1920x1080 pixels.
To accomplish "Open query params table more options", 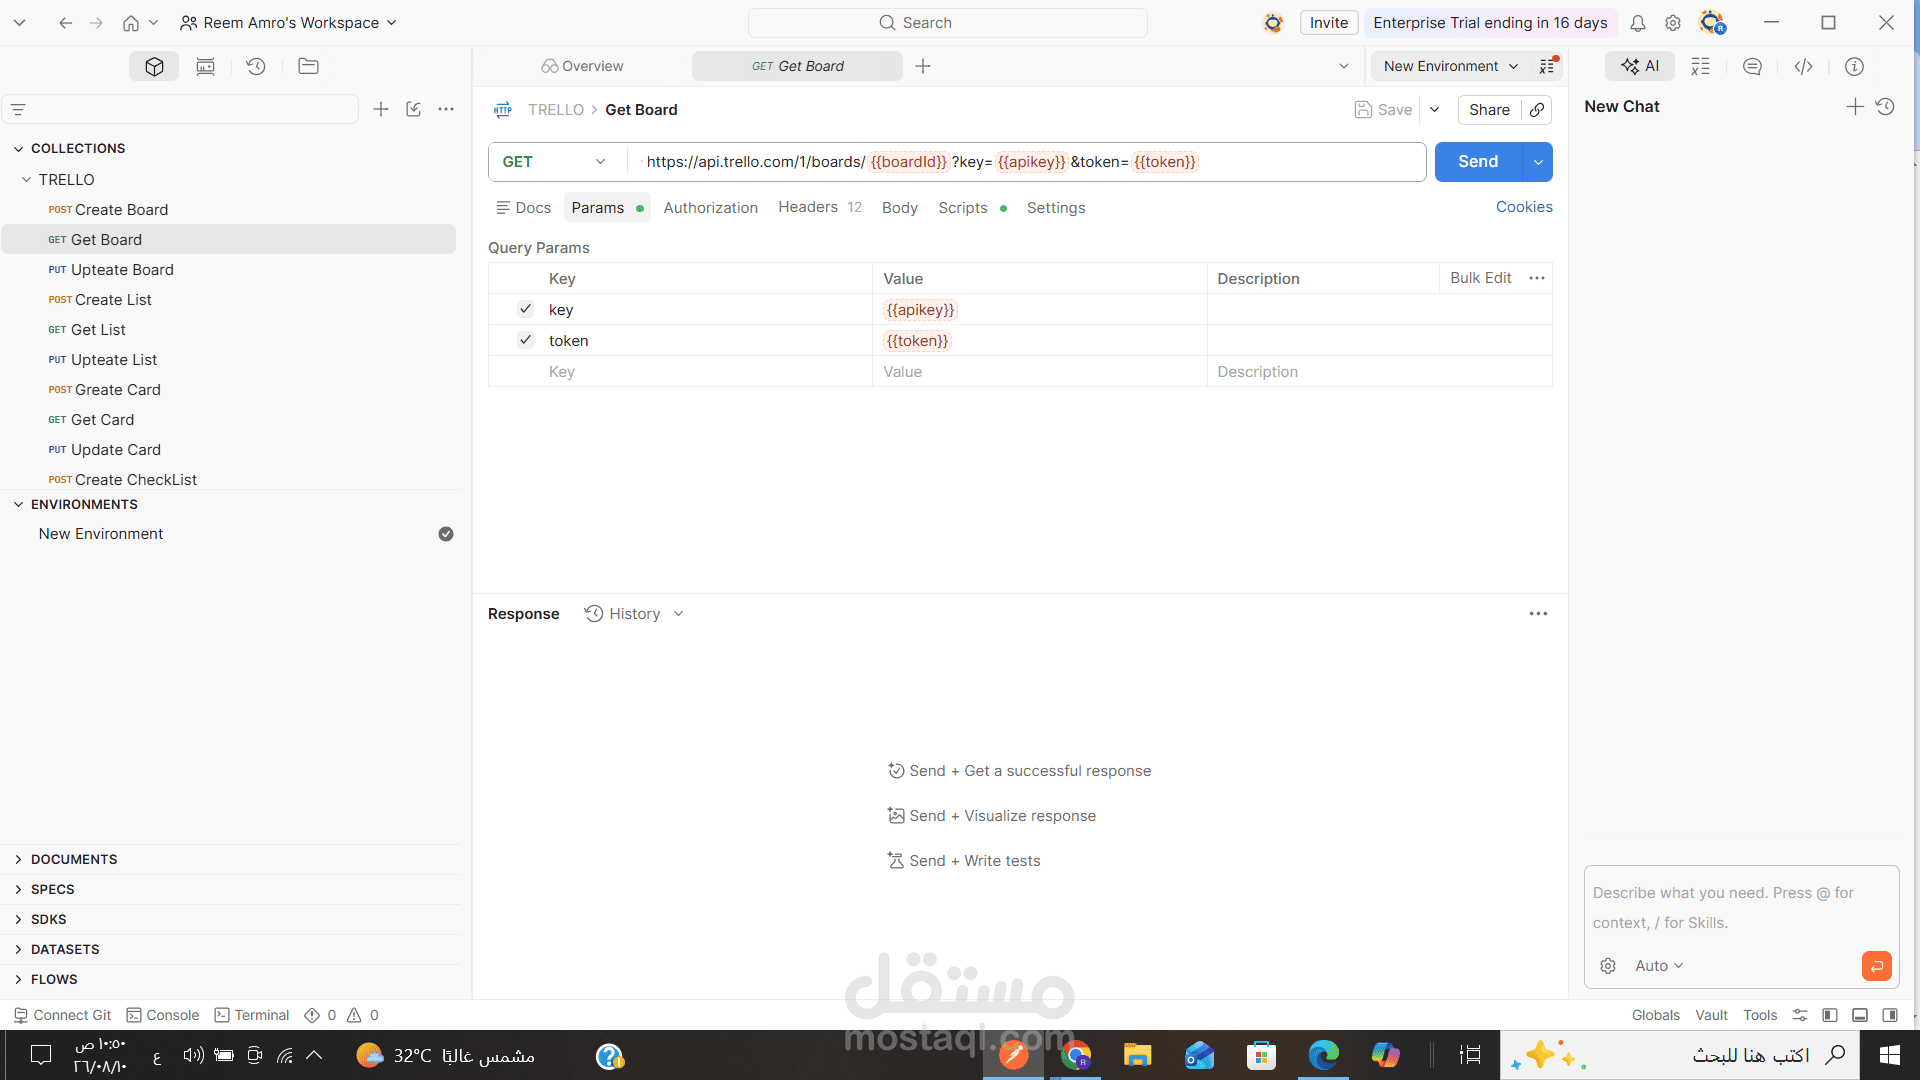I will (1537, 278).
